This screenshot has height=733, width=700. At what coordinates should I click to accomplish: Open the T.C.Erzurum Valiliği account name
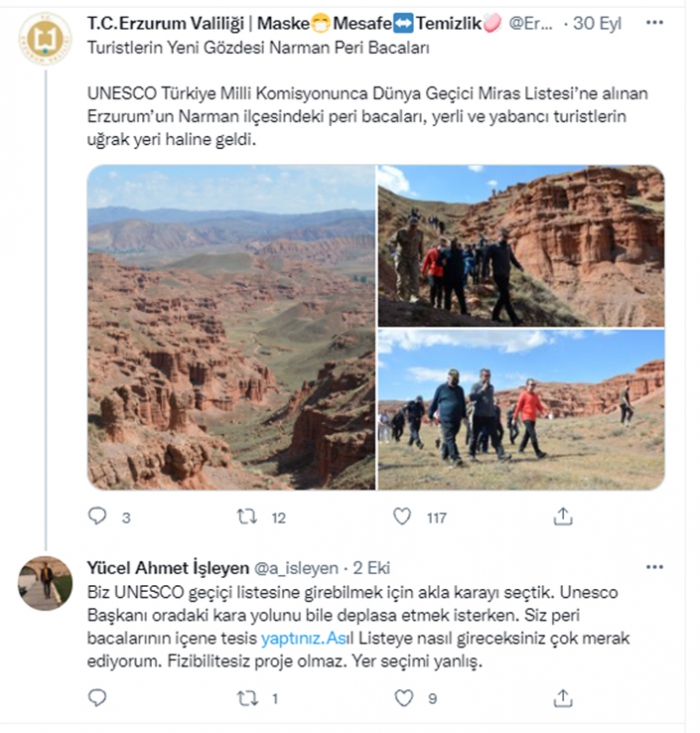point(166,23)
